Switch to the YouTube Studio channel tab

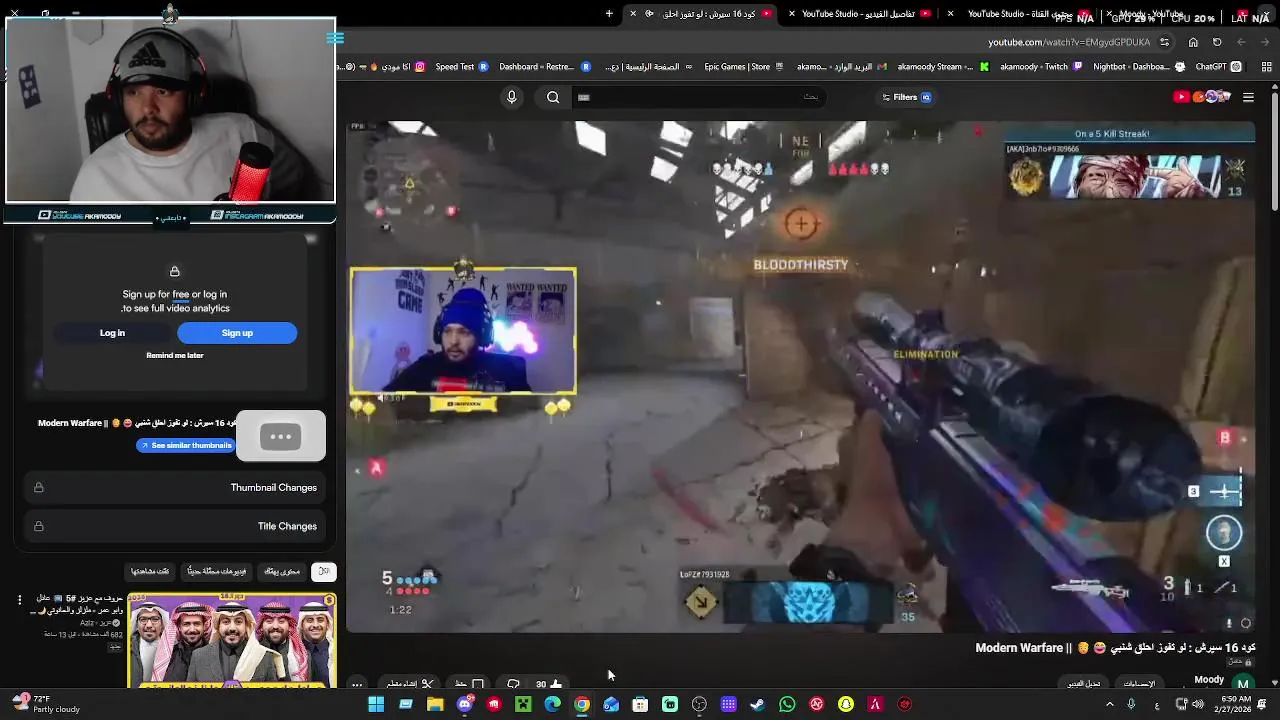click(1020, 14)
